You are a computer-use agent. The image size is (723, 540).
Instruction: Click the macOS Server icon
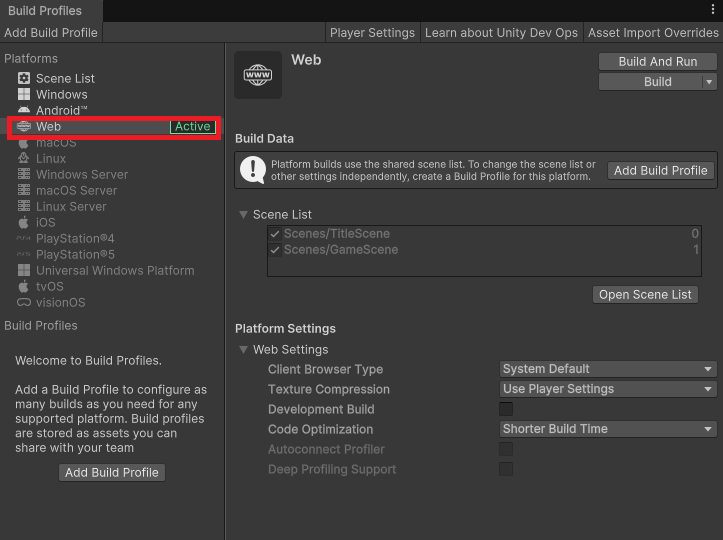[24, 190]
